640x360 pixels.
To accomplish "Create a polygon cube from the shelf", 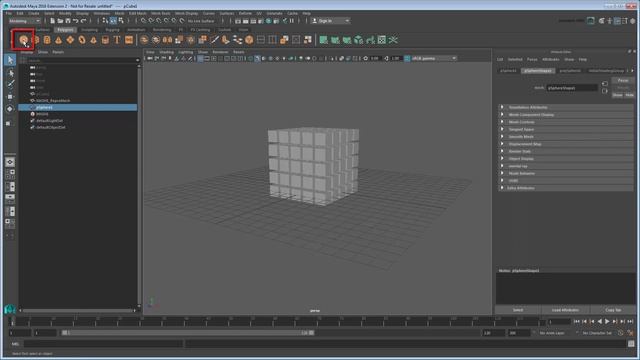I will pyautogui.click(x=36, y=40).
